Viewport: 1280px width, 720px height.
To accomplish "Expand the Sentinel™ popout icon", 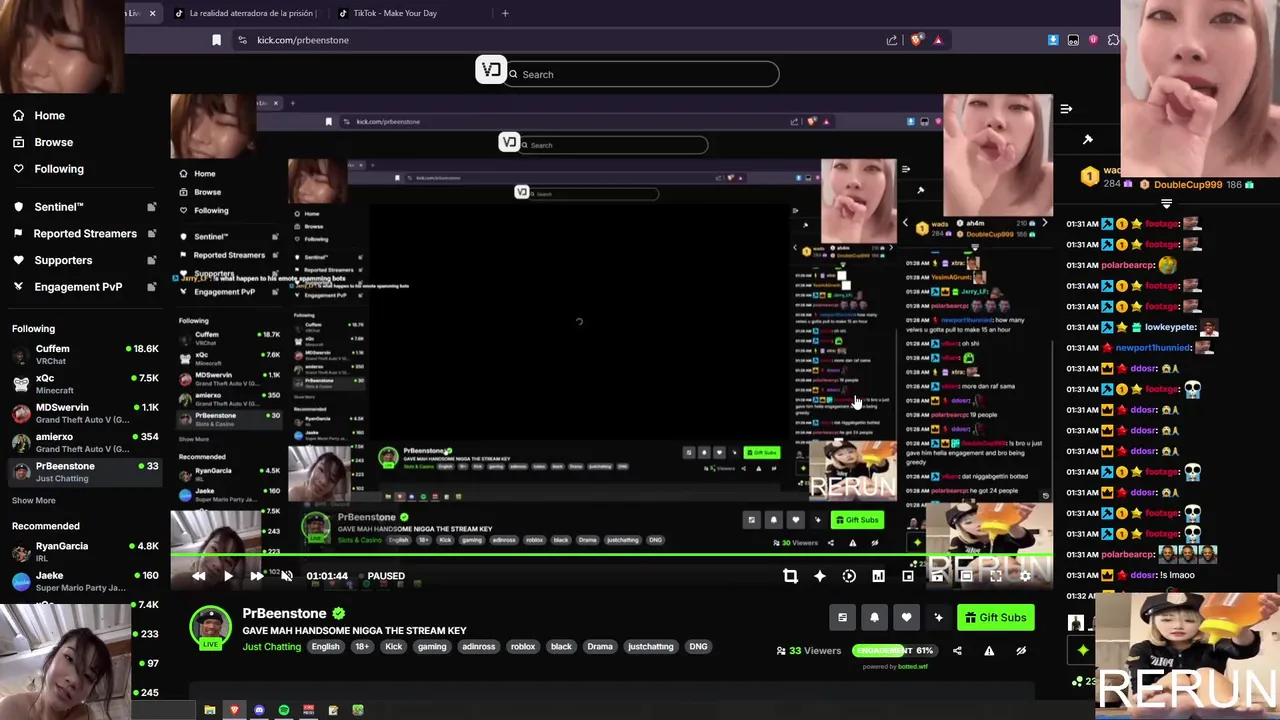I will 152,207.
